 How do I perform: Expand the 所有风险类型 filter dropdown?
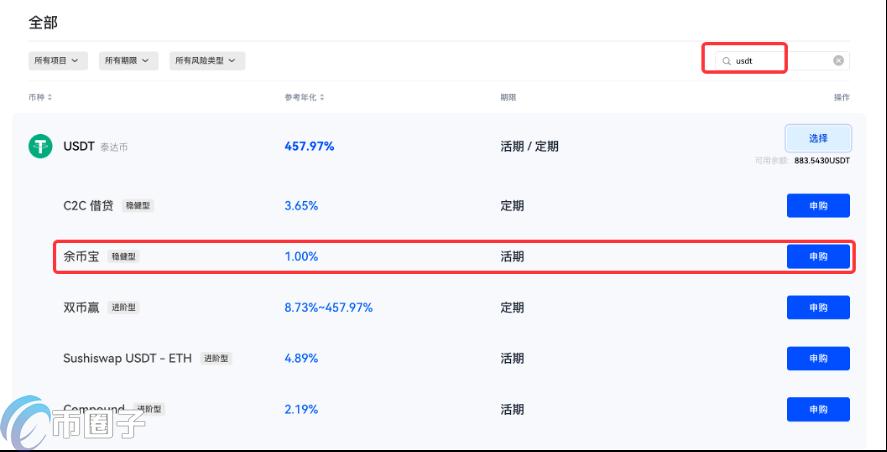(x=207, y=61)
